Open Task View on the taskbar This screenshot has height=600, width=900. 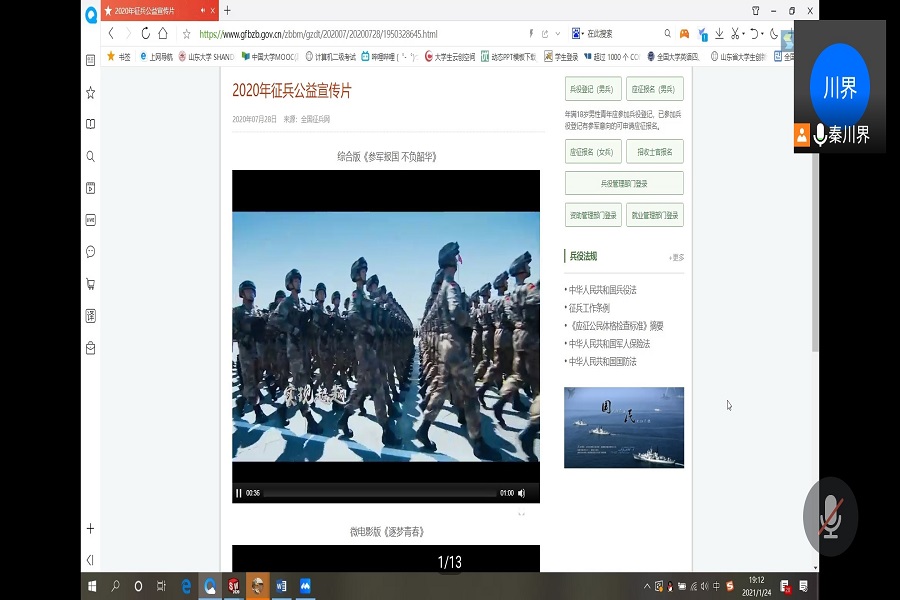pos(161,586)
